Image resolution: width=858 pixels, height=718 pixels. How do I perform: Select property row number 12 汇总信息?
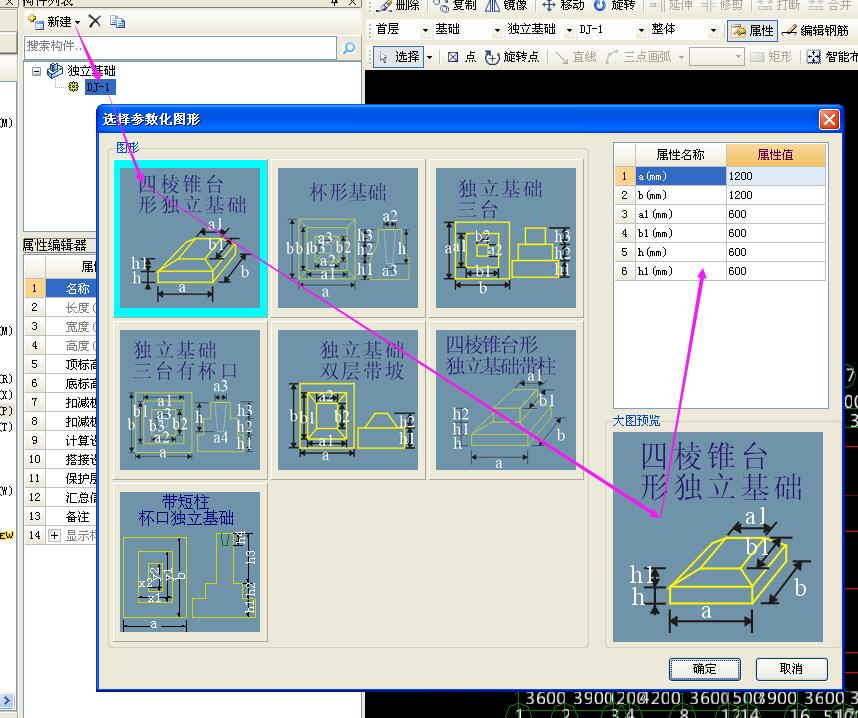(61, 497)
